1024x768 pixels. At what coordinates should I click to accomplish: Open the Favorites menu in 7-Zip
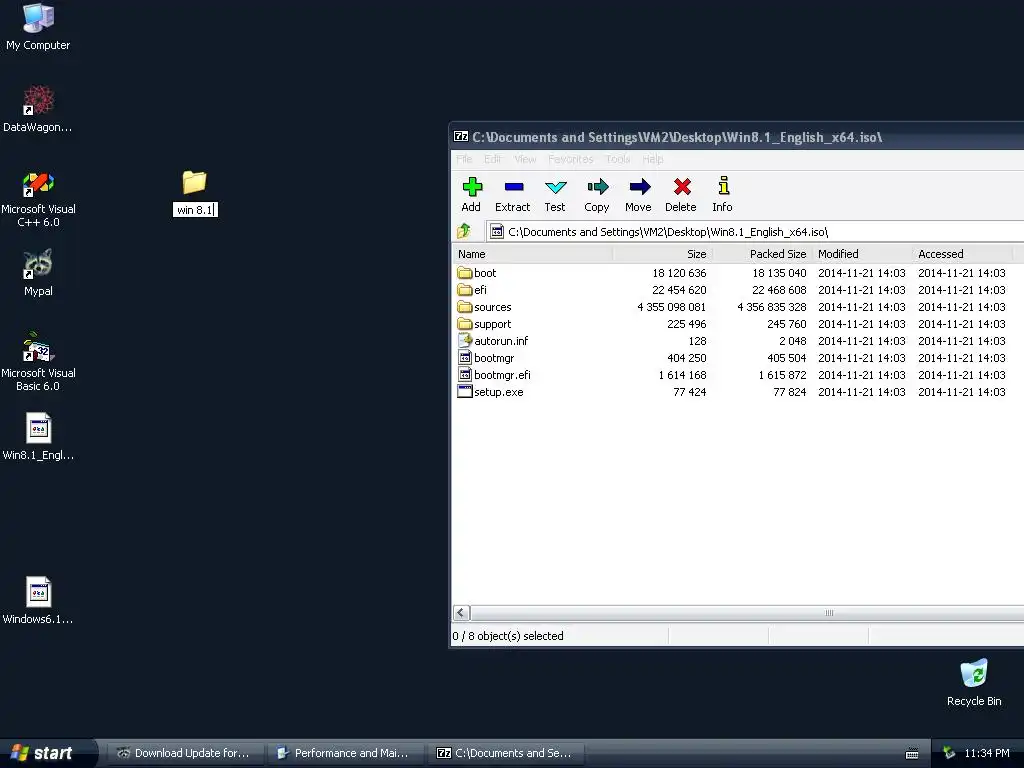point(571,159)
